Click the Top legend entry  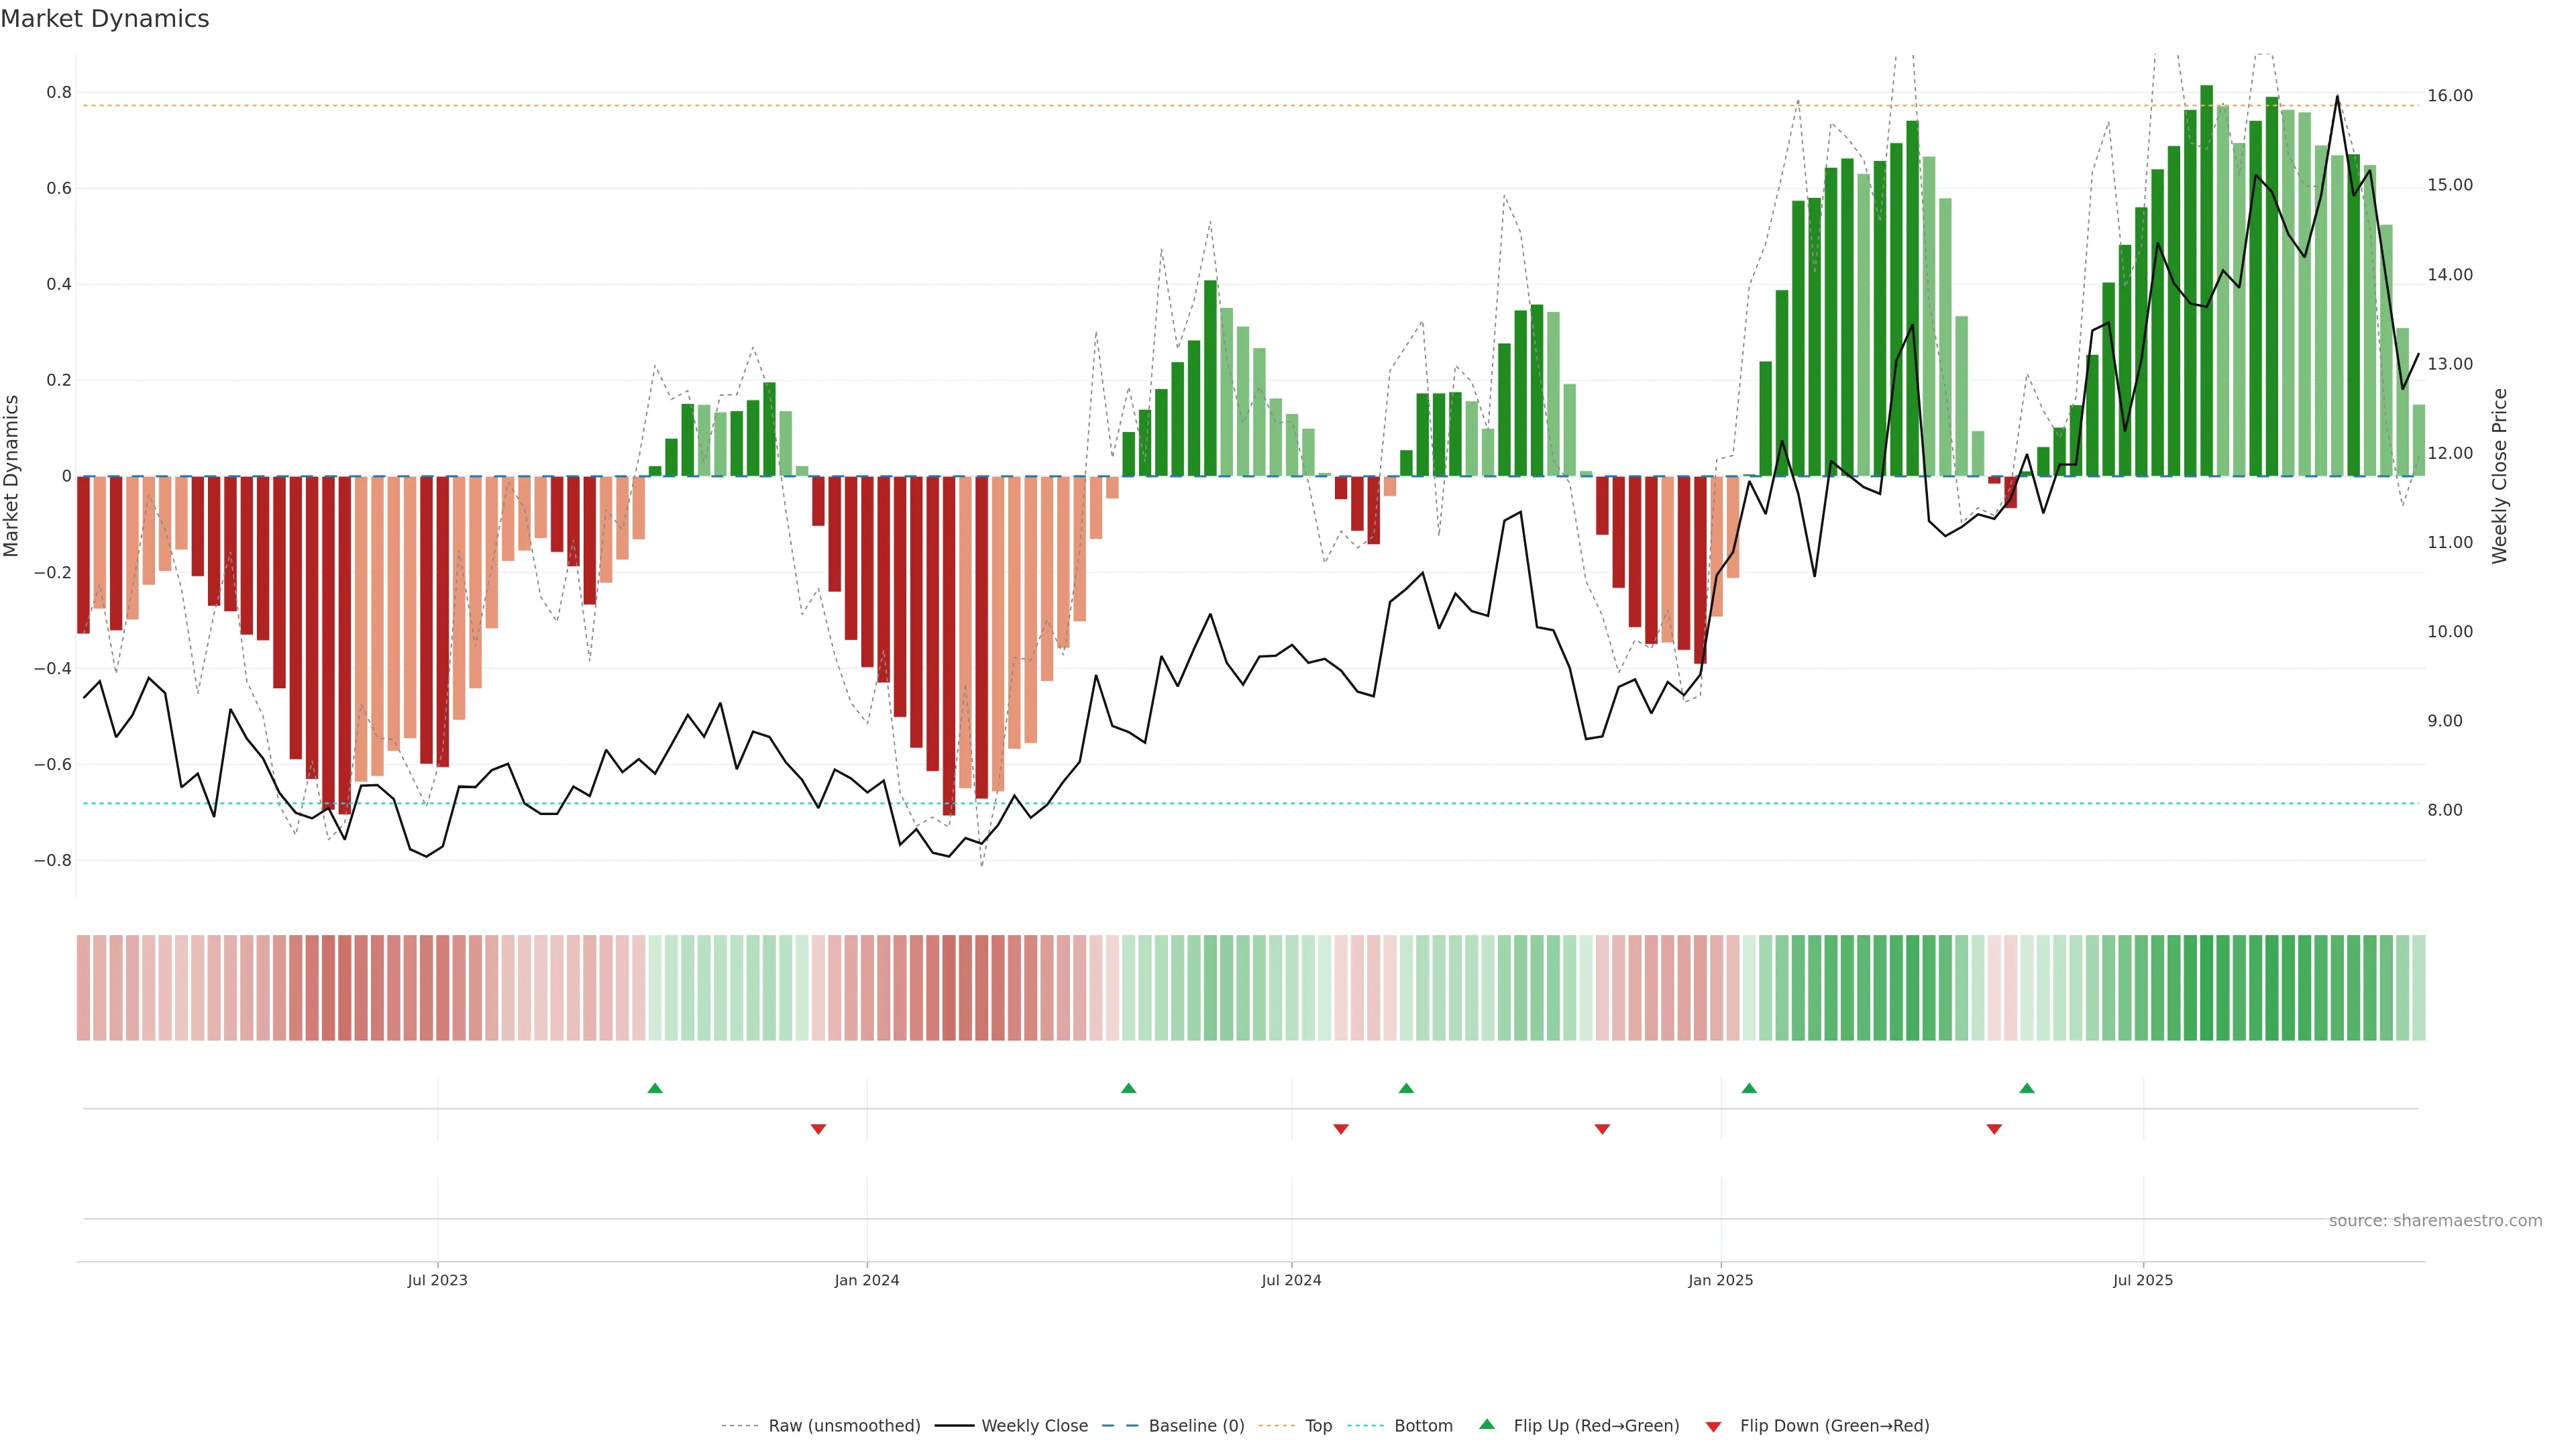1318,1426
